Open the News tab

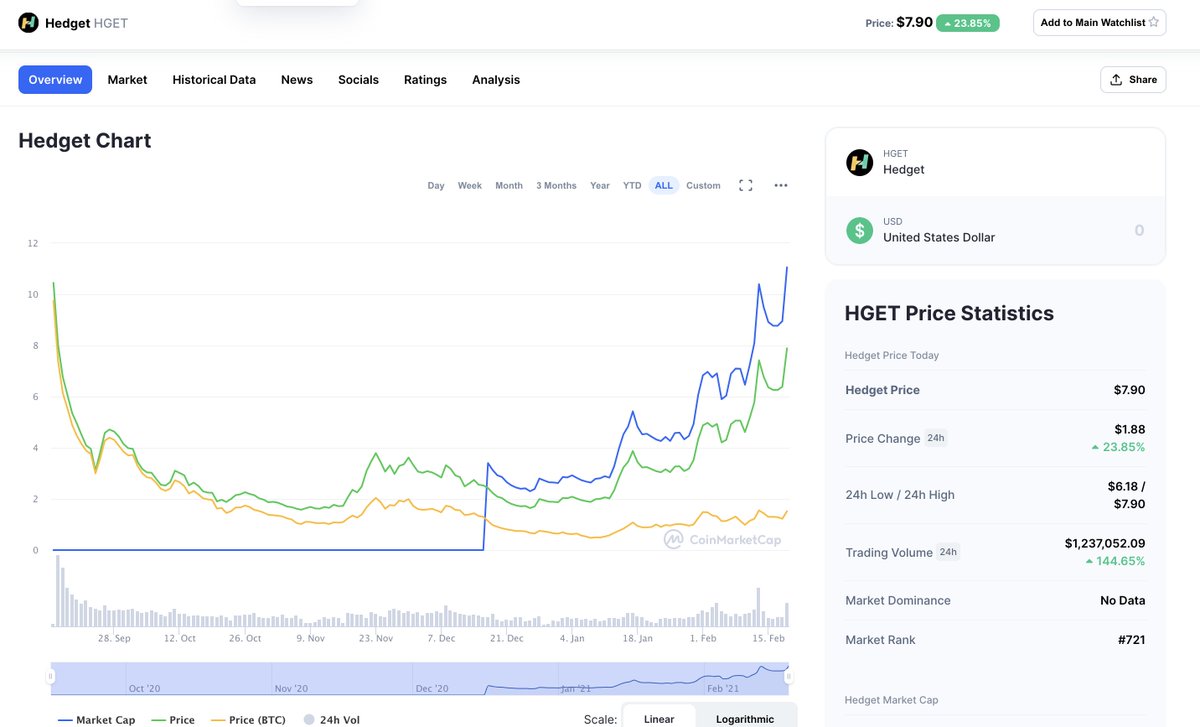pos(297,80)
